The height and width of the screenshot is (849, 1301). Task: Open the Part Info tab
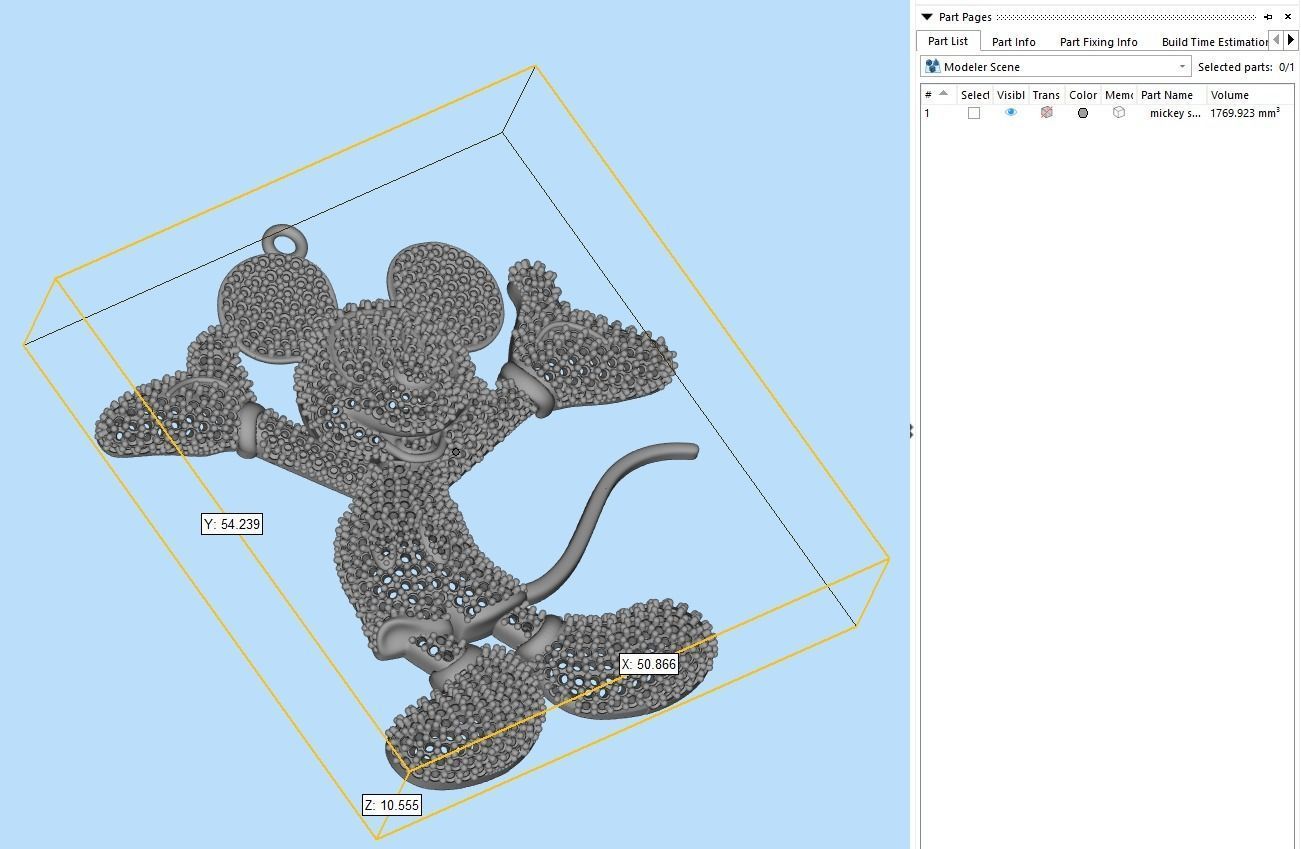click(x=1014, y=42)
